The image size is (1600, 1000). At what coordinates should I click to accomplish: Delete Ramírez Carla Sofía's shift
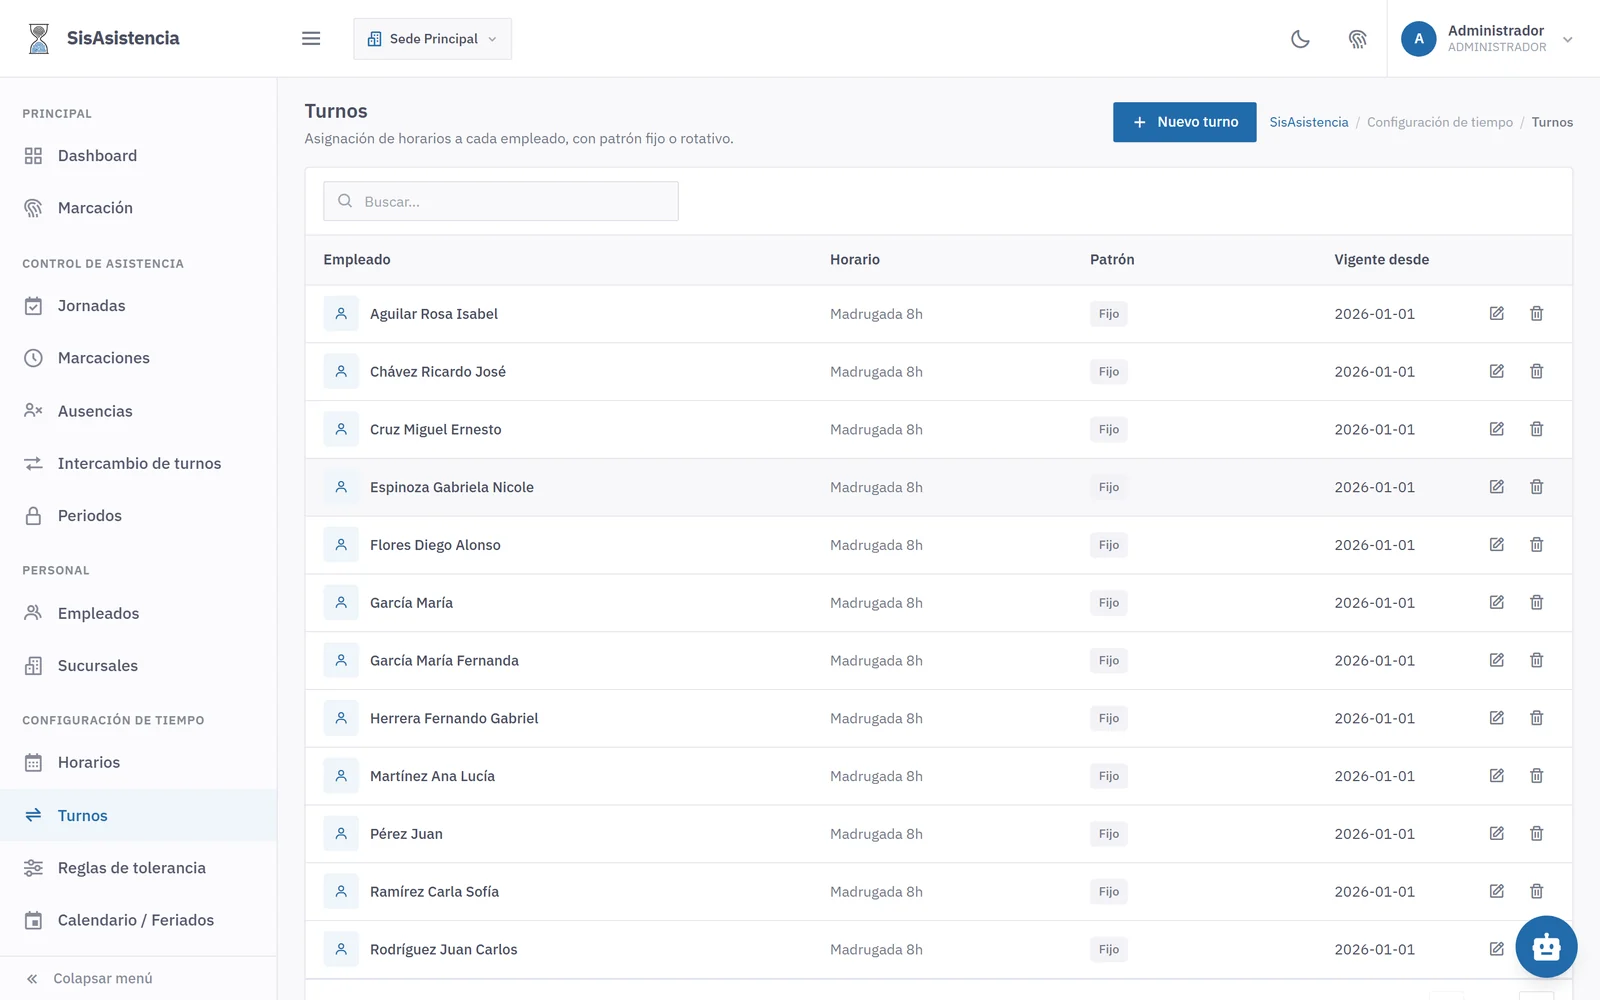point(1536,892)
